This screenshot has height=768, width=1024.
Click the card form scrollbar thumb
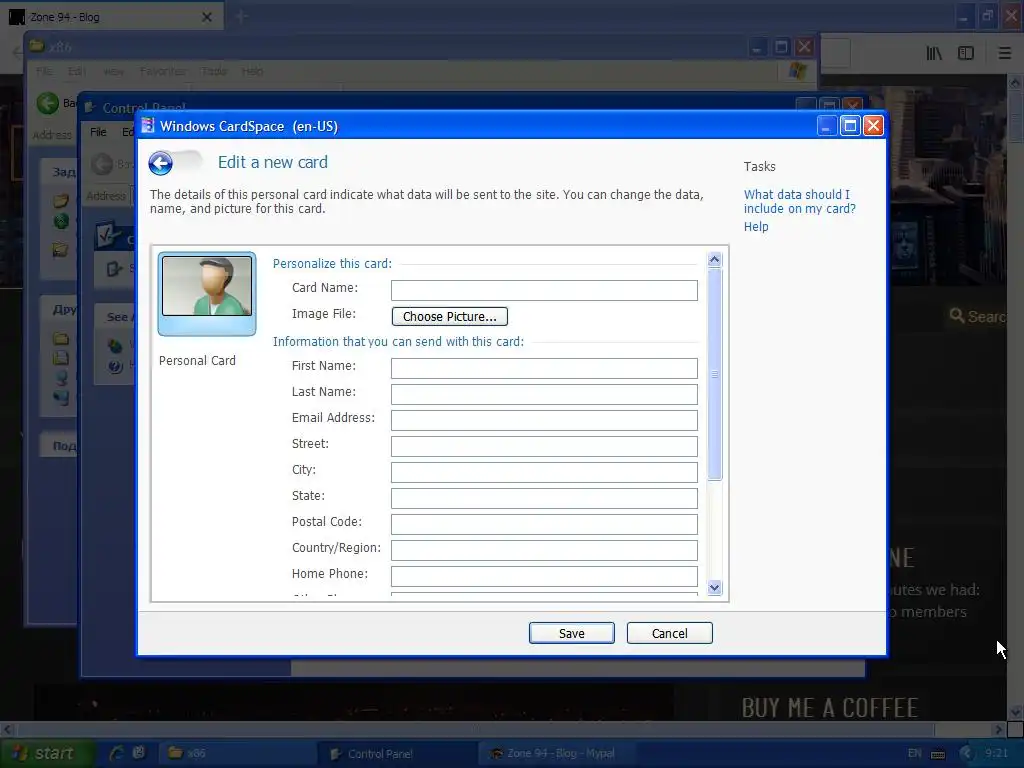click(714, 374)
